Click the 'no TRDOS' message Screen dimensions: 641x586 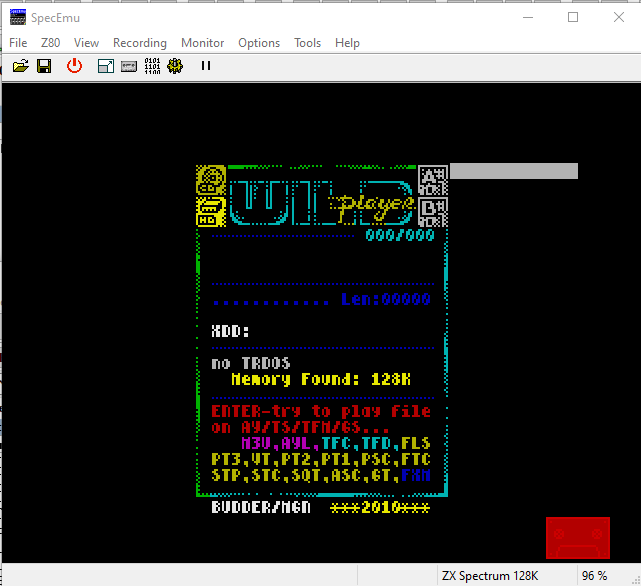click(x=251, y=363)
